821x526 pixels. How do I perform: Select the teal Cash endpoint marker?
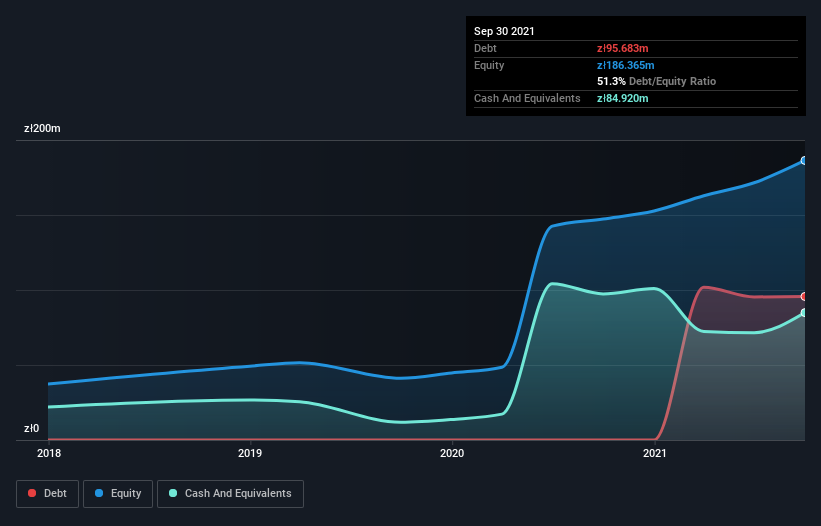804,312
